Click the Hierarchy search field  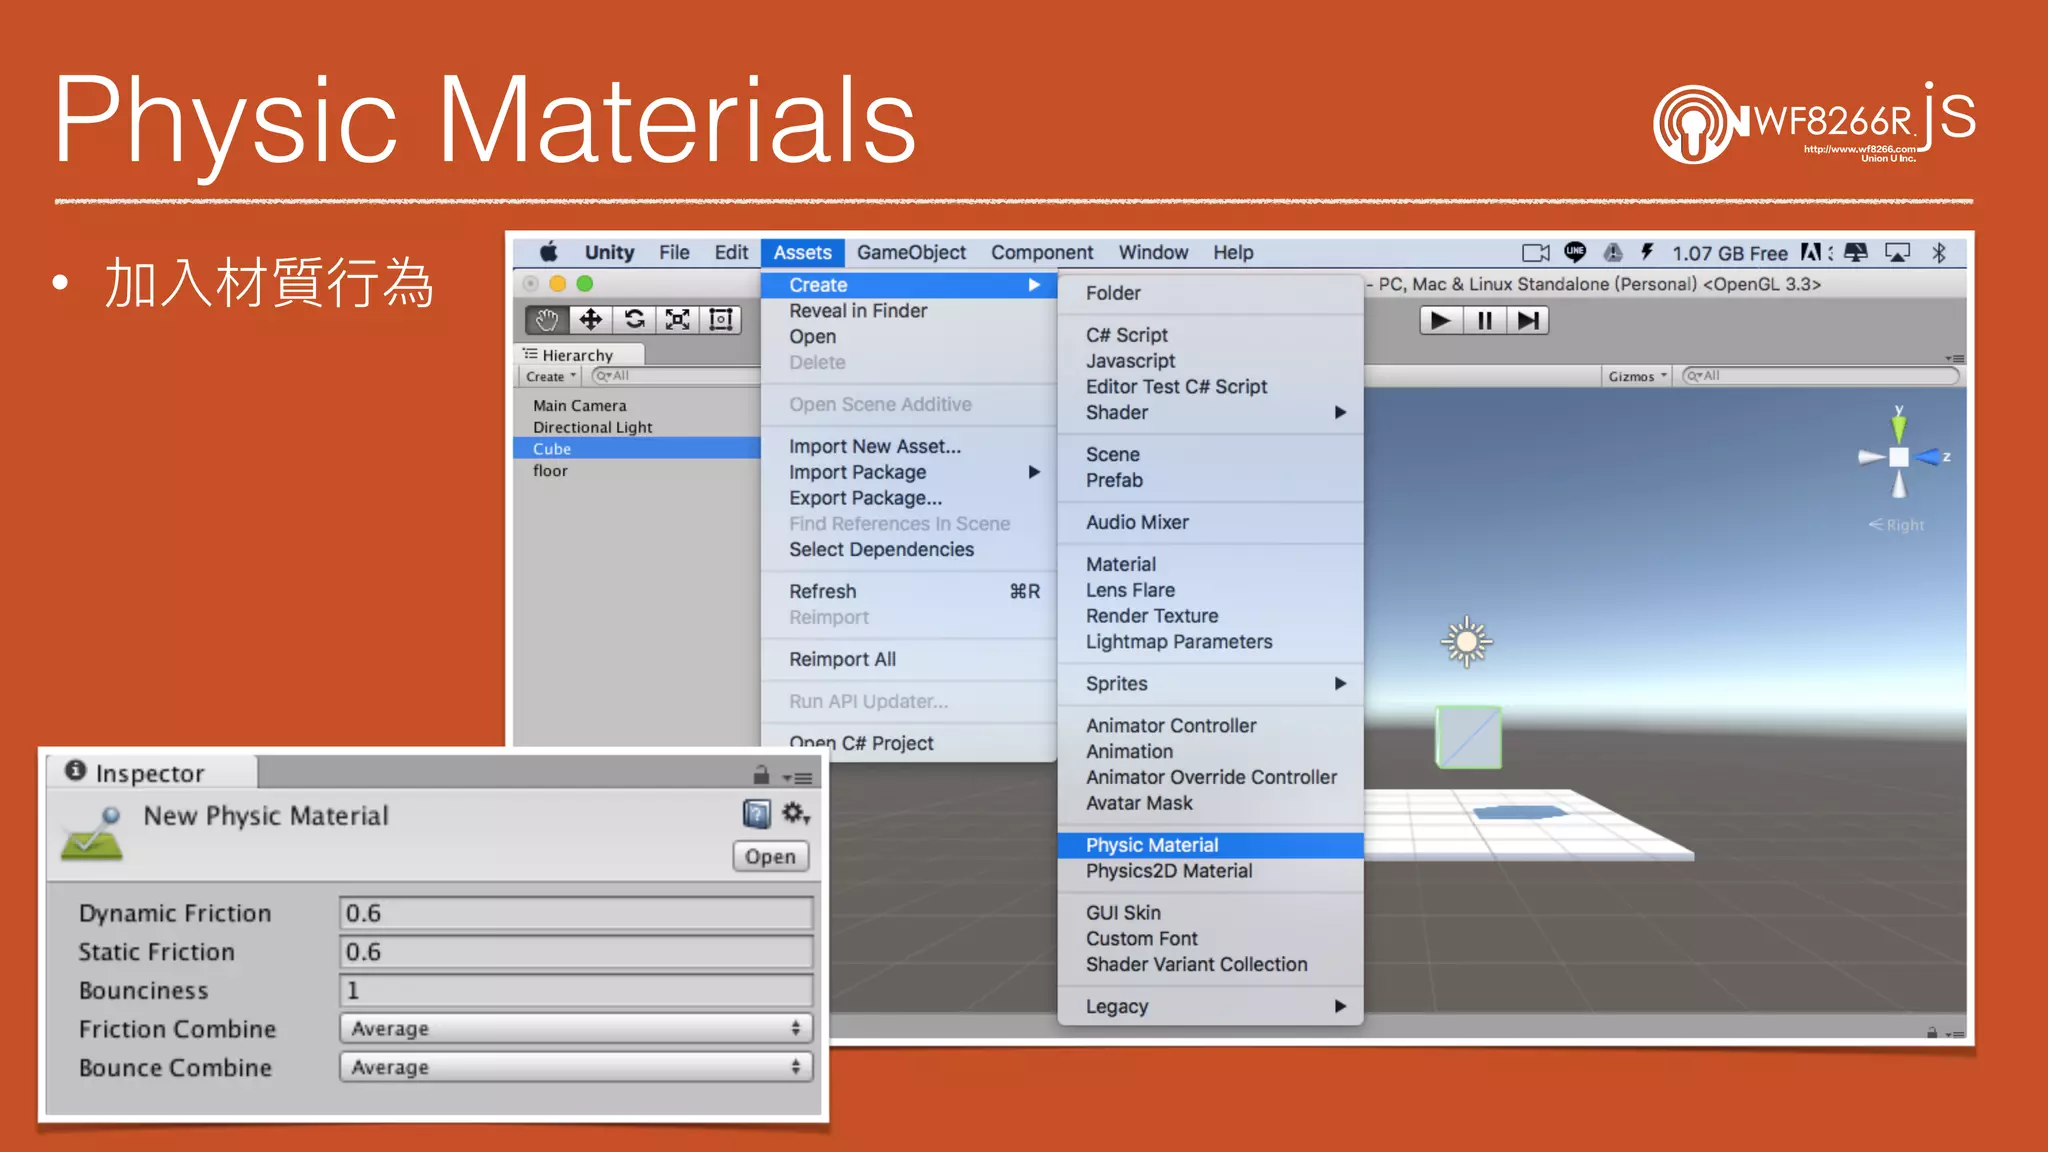[x=676, y=376]
